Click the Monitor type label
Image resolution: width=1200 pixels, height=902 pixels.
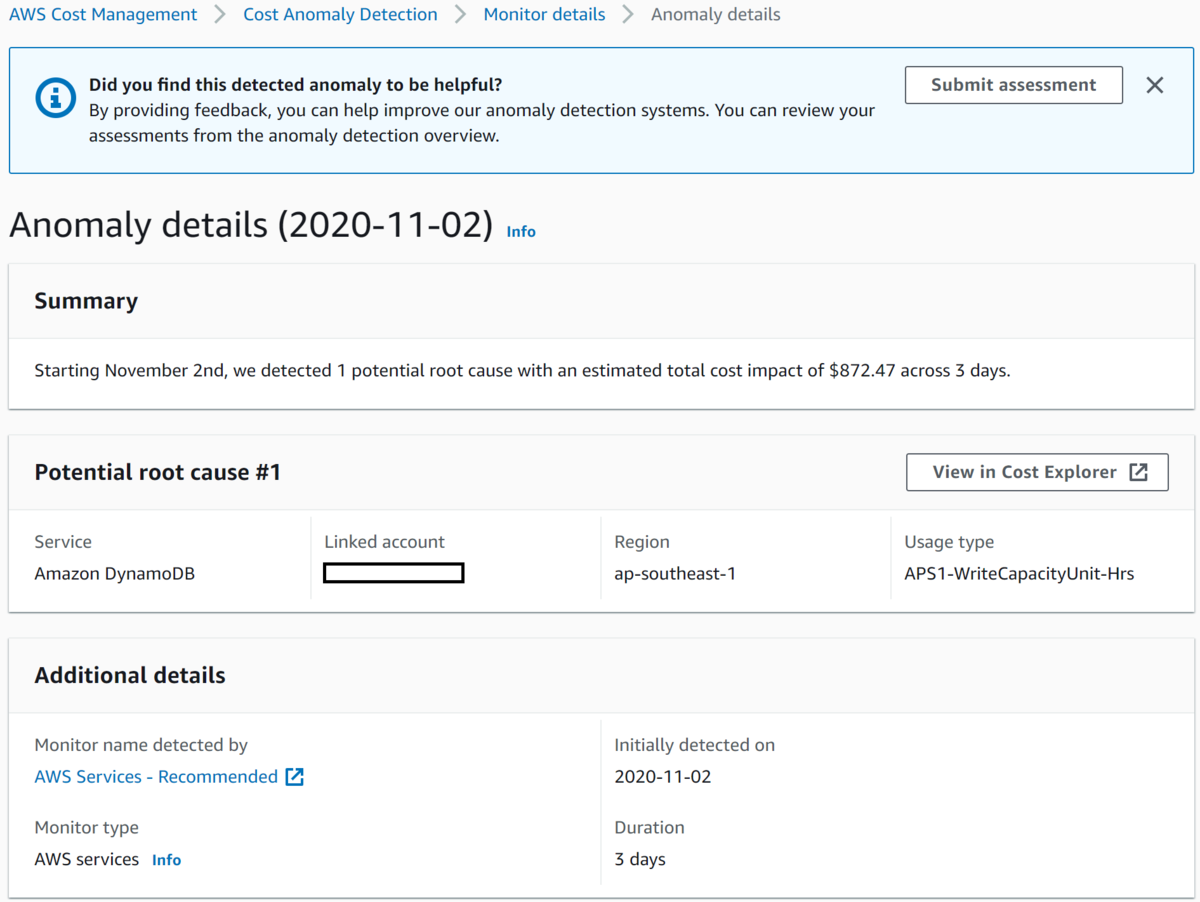coord(86,828)
